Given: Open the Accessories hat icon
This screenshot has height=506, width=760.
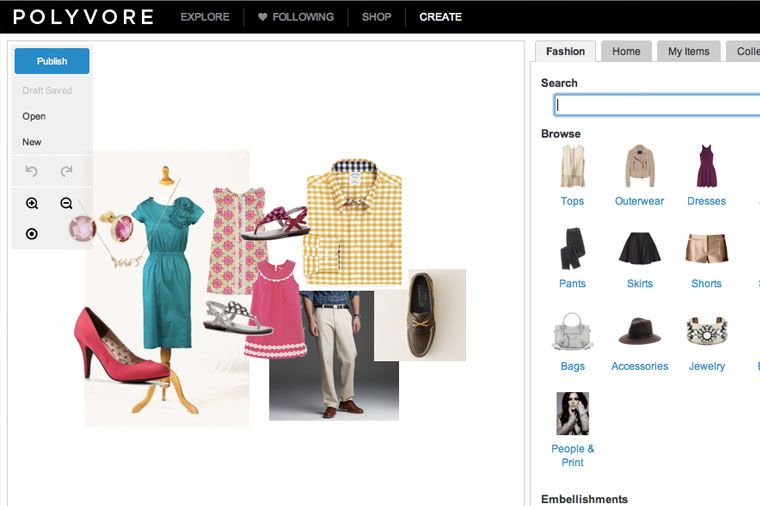Looking at the screenshot, I should 640,331.
